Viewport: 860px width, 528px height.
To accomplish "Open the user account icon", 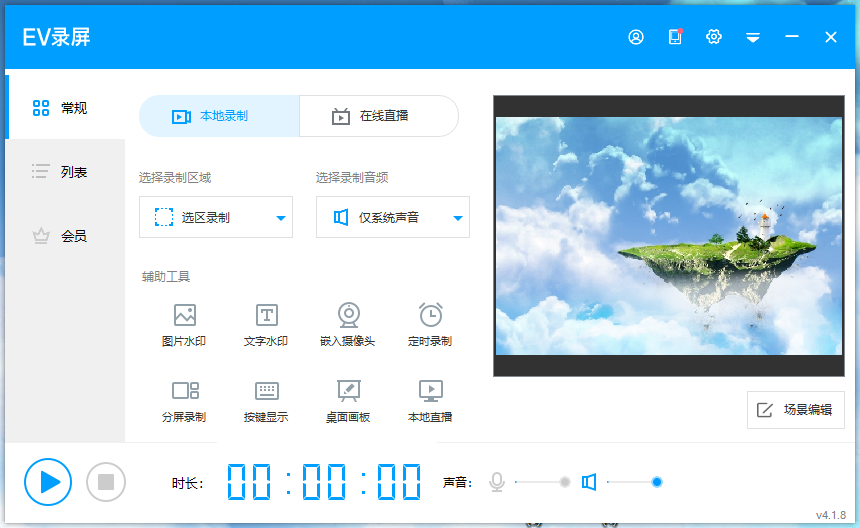I will 636,37.
